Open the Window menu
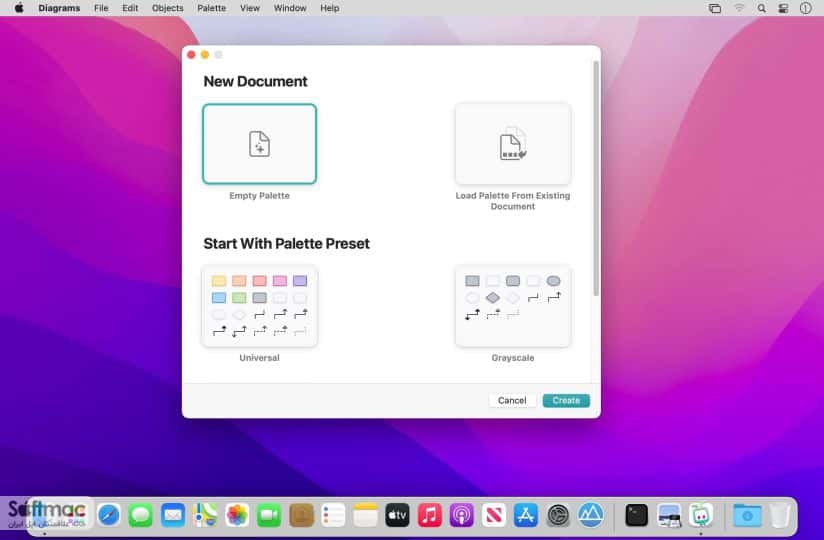 pos(290,8)
